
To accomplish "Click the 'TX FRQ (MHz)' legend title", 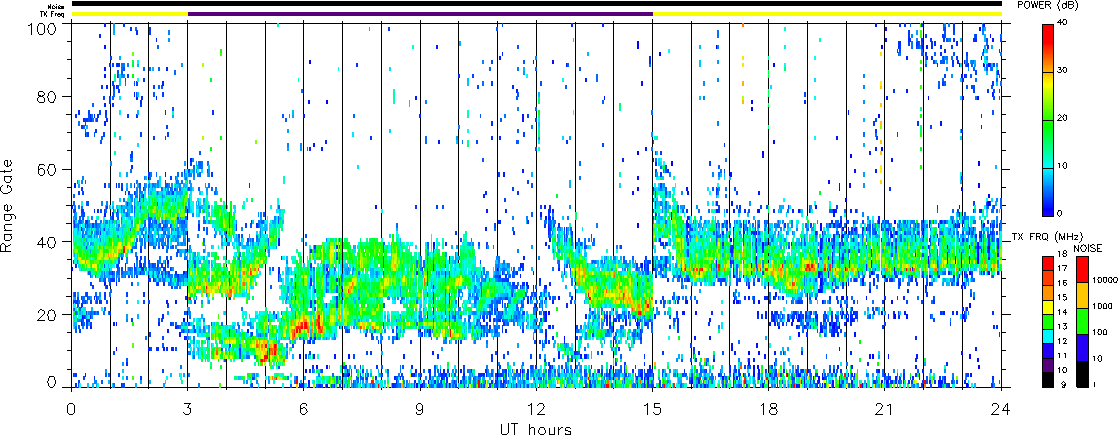I will pos(1046,236).
